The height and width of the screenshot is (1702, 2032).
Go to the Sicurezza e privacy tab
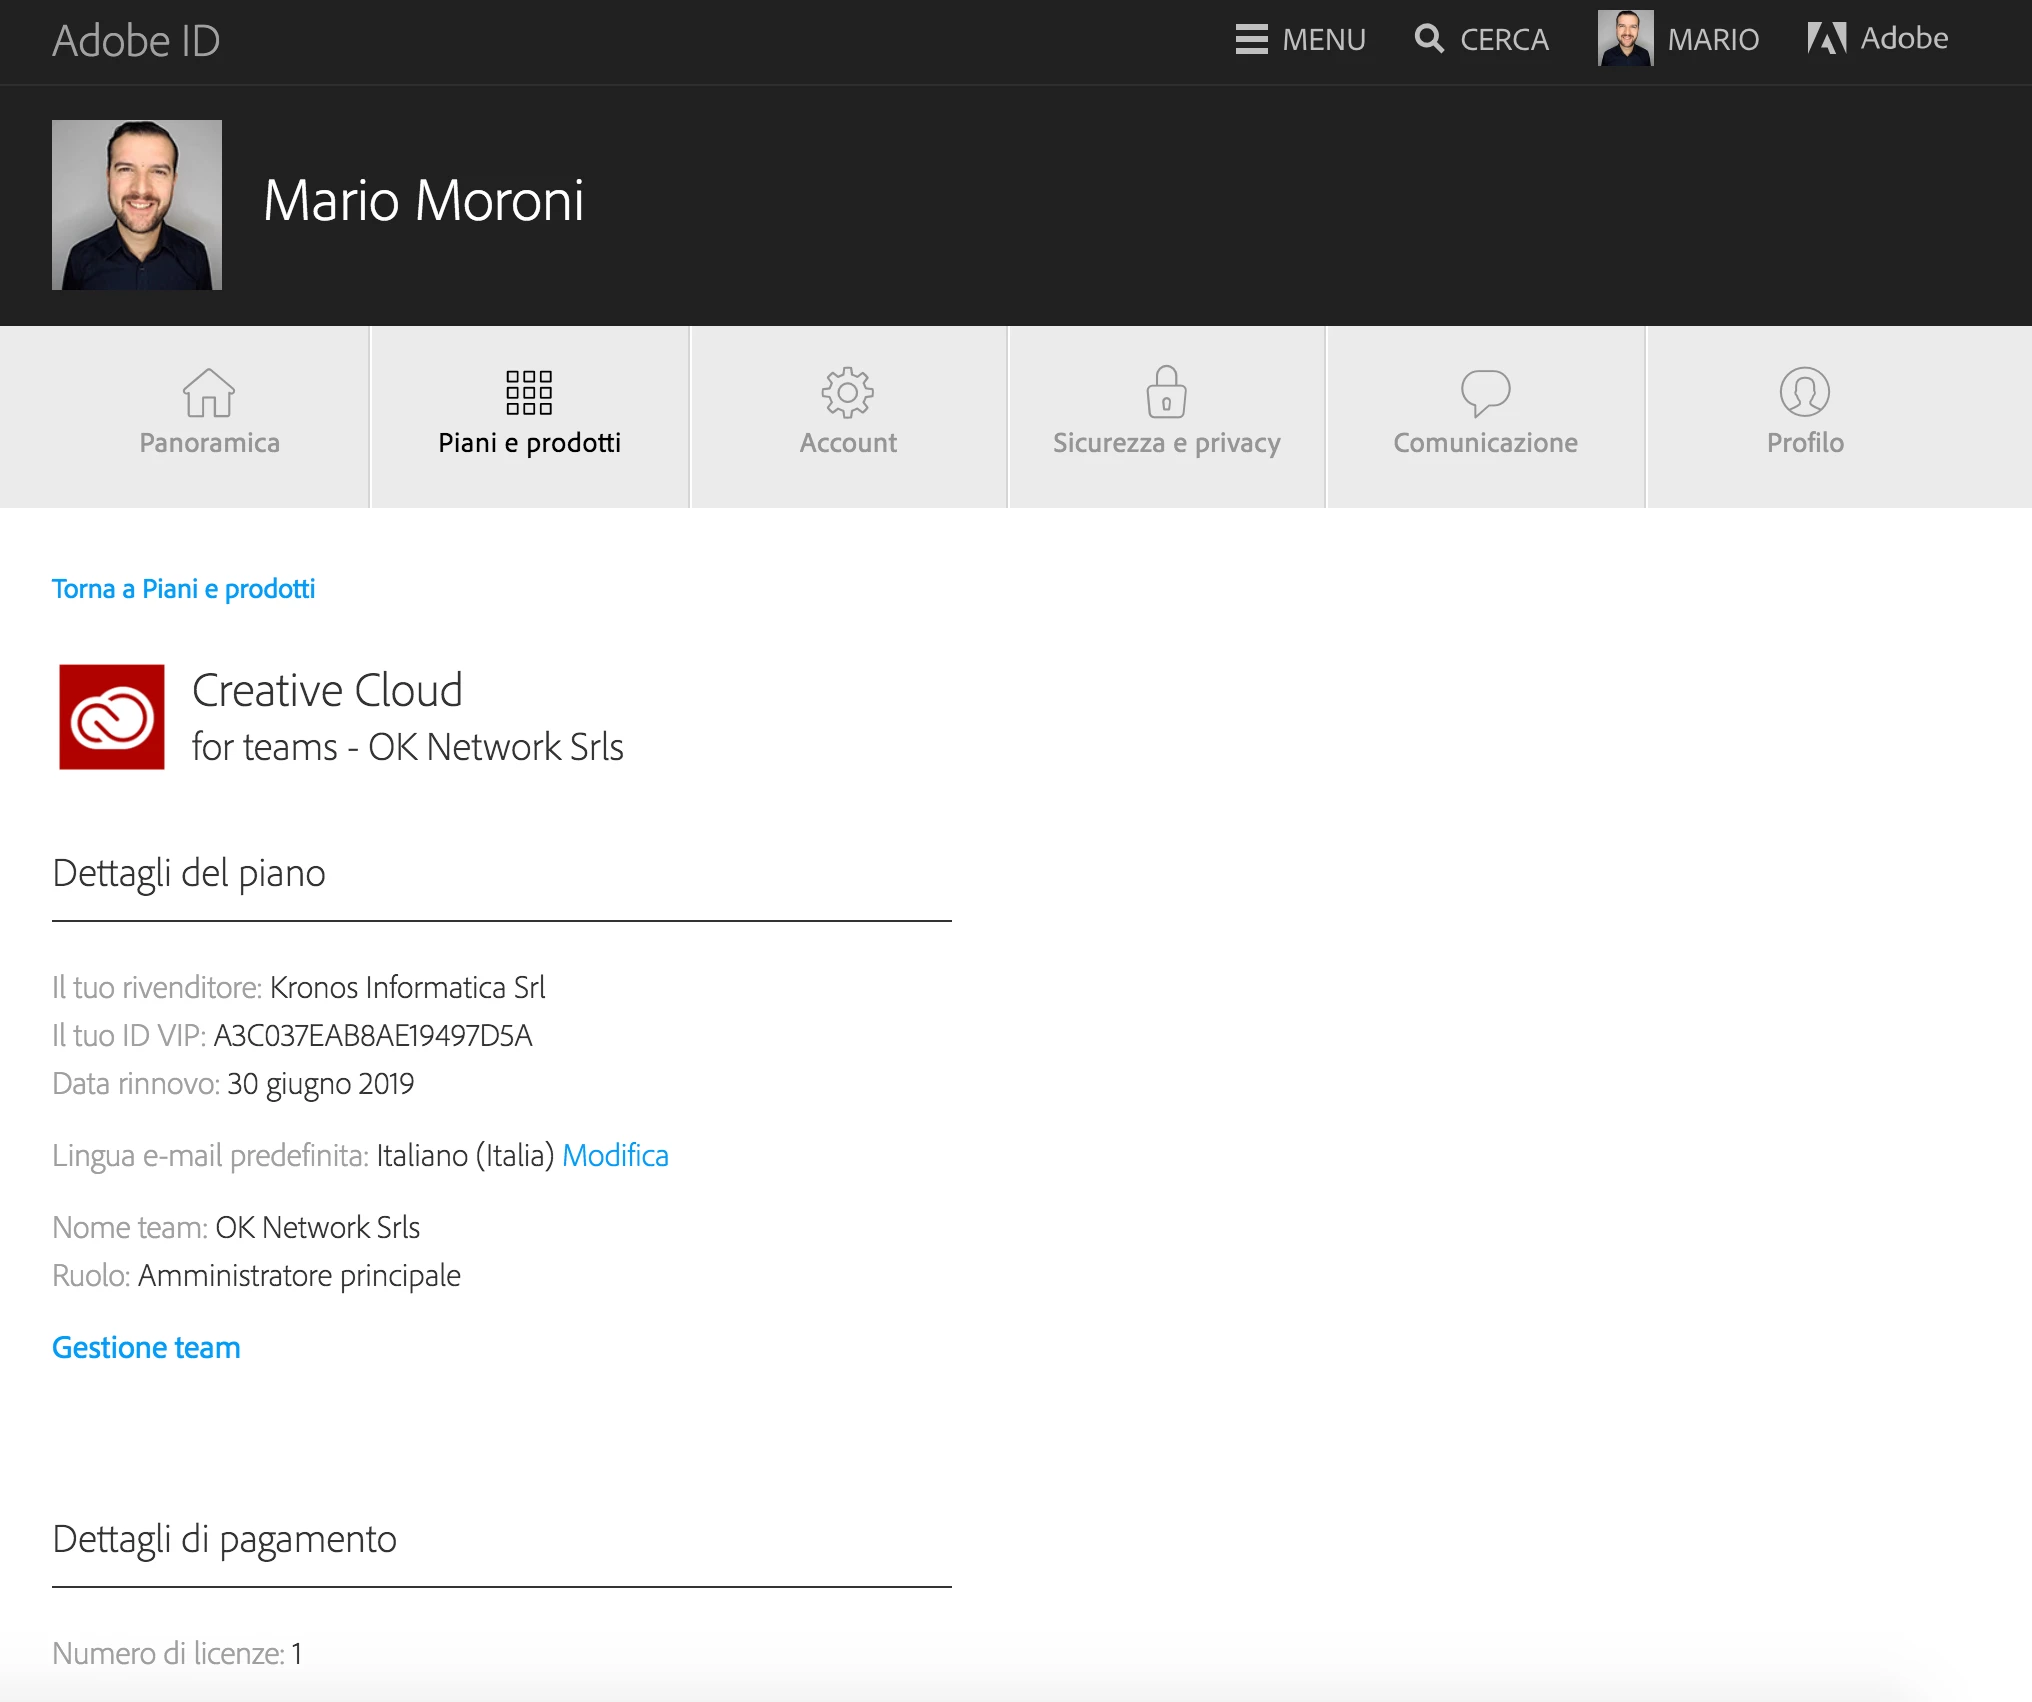point(1167,417)
